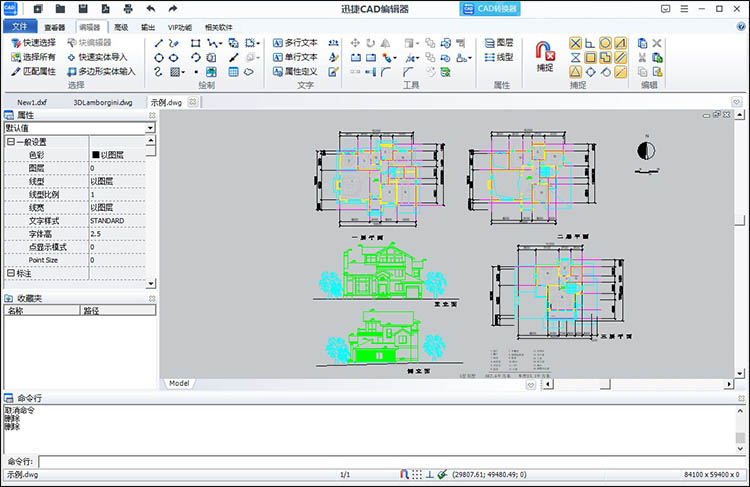The image size is (750, 487).
Task: Select the revision cloud tool
Action: tap(249, 72)
